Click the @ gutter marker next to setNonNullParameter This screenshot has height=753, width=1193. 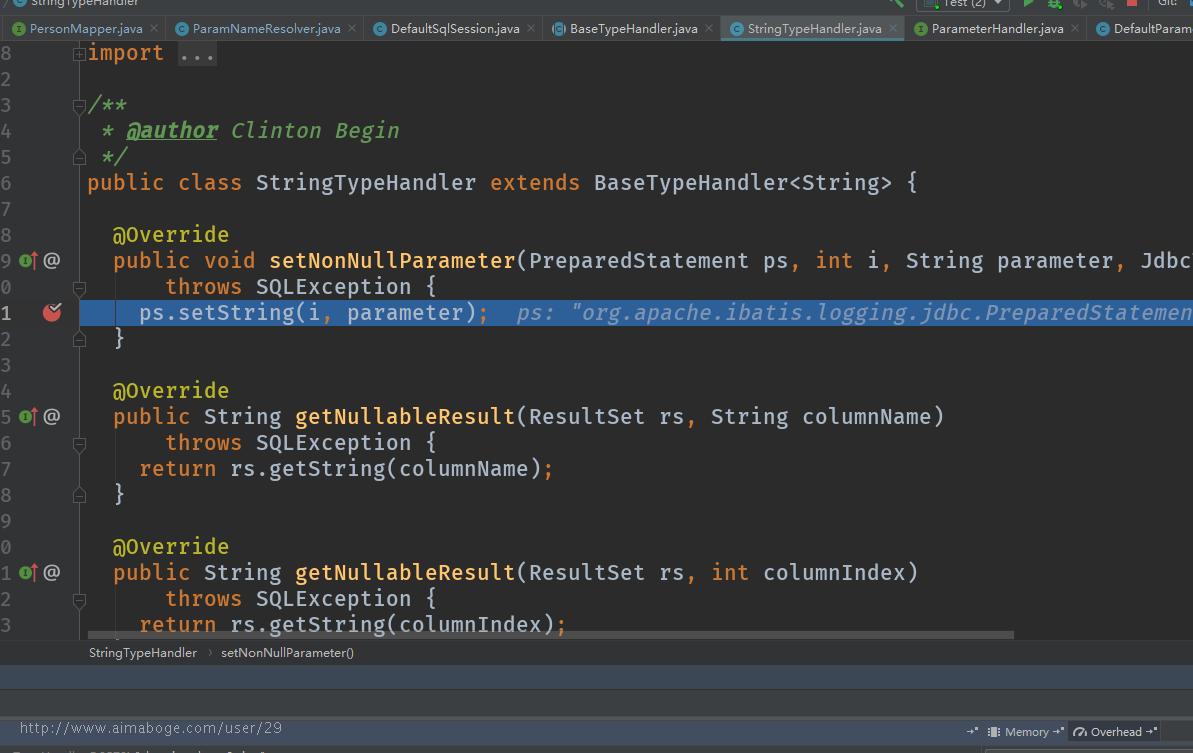pyautogui.click(x=52, y=261)
